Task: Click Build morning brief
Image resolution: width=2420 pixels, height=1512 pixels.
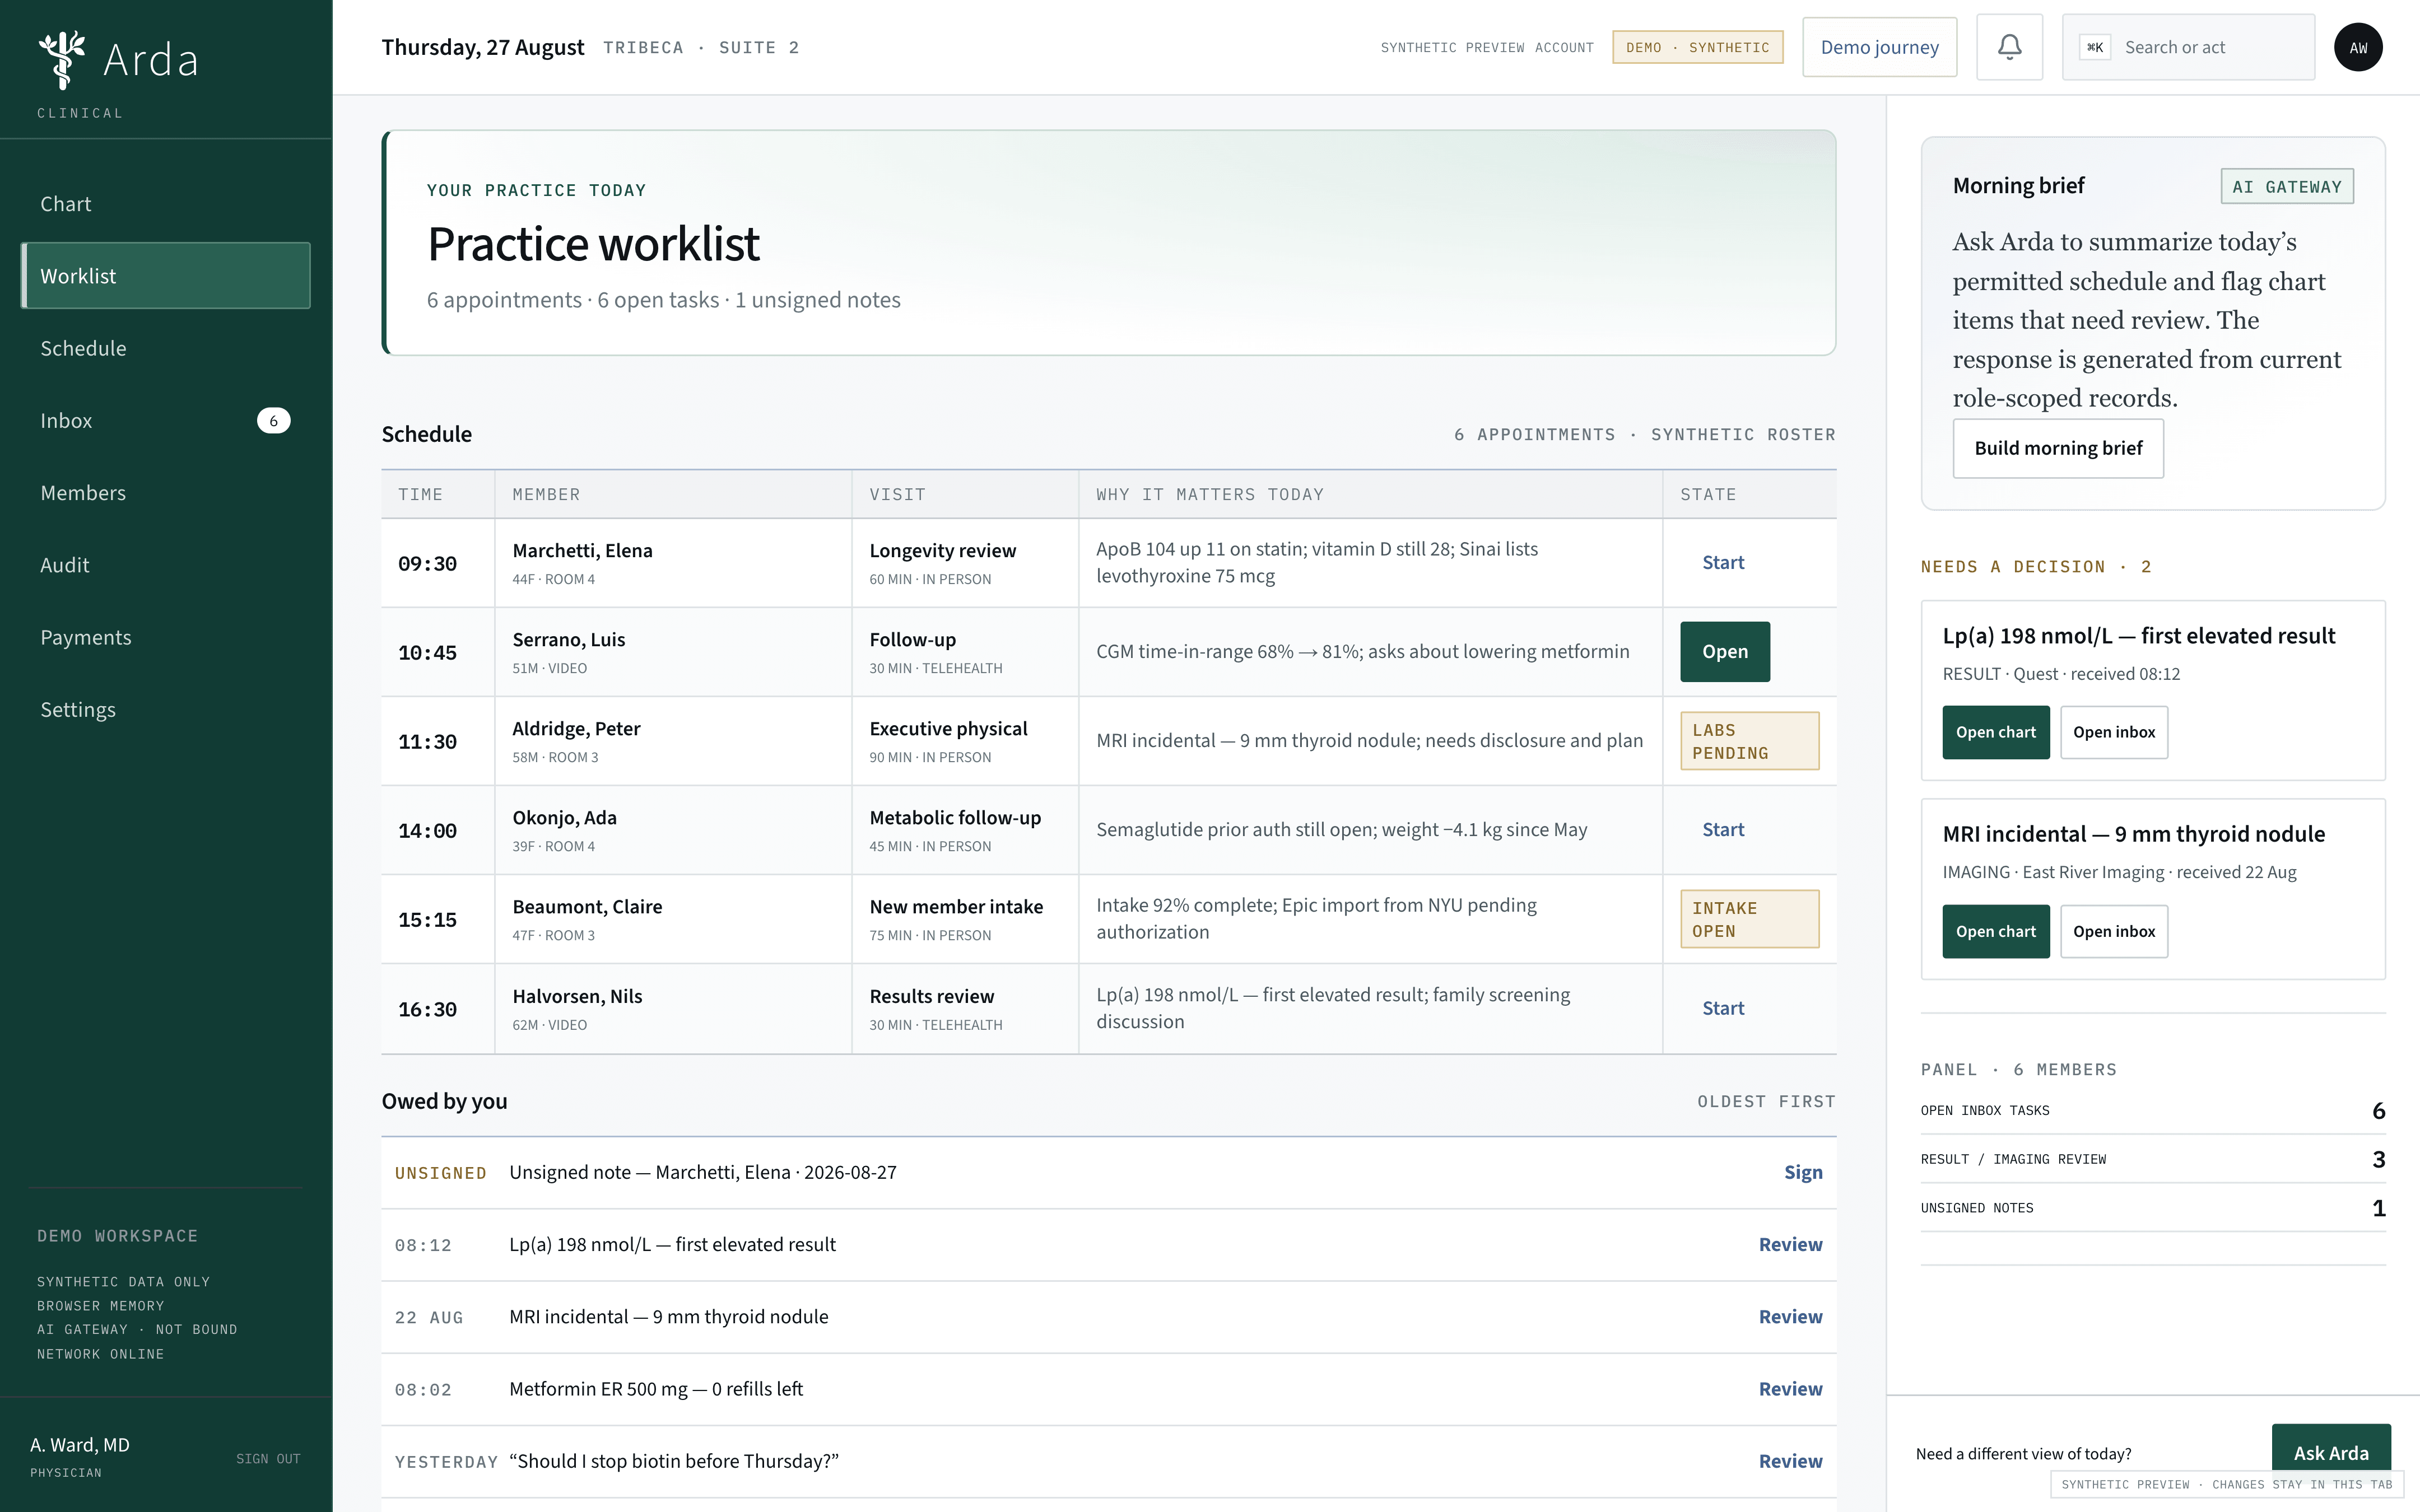Action: (x=2058, y=448)
